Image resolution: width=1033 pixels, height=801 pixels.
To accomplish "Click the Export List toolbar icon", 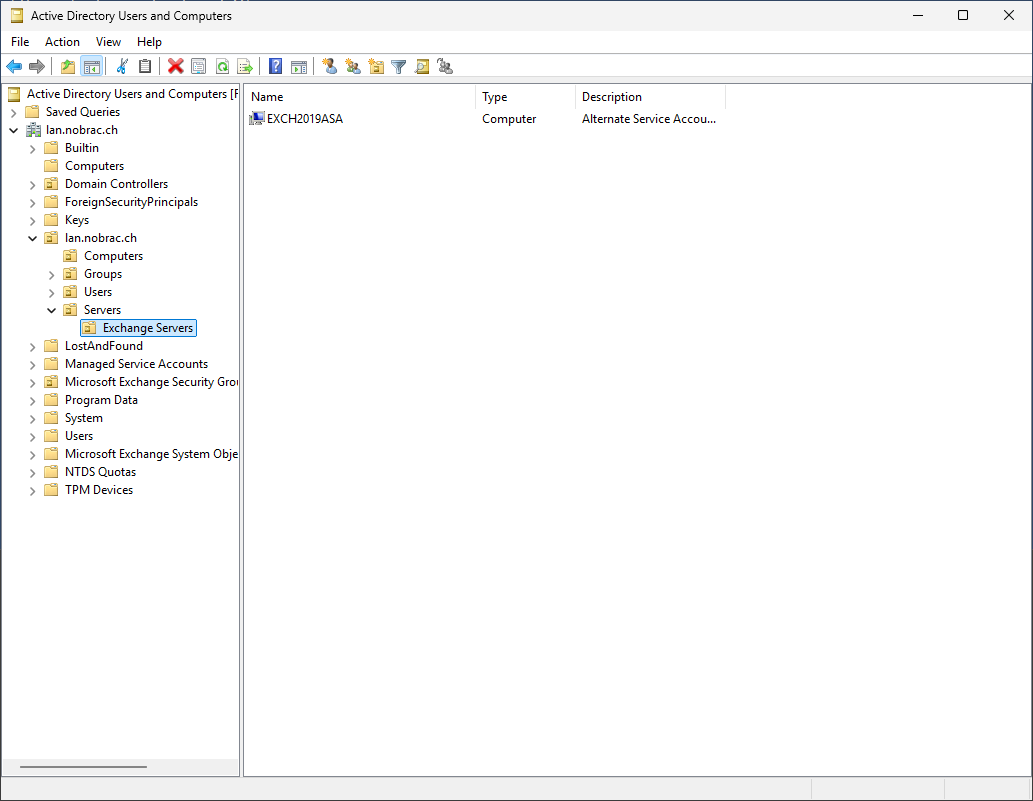I will pyautogui.click(x=245, y=67).
